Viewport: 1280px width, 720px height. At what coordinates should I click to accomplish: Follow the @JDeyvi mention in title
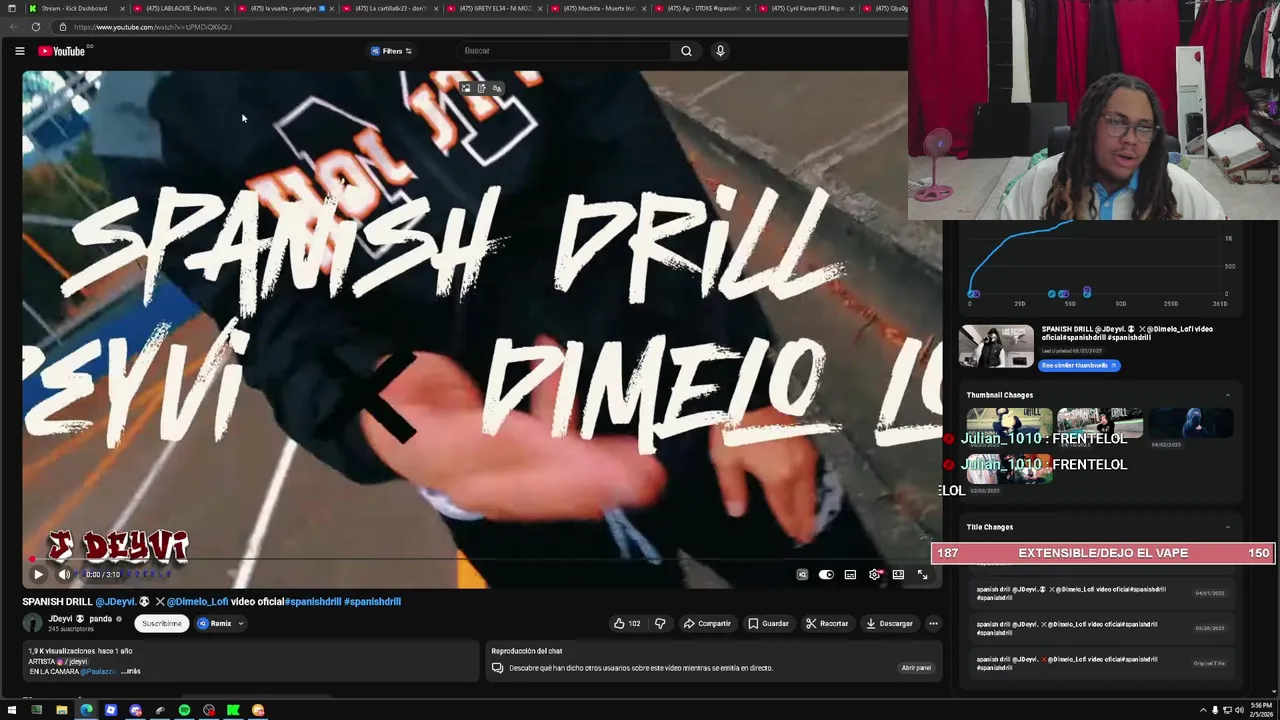click(116, 602)
